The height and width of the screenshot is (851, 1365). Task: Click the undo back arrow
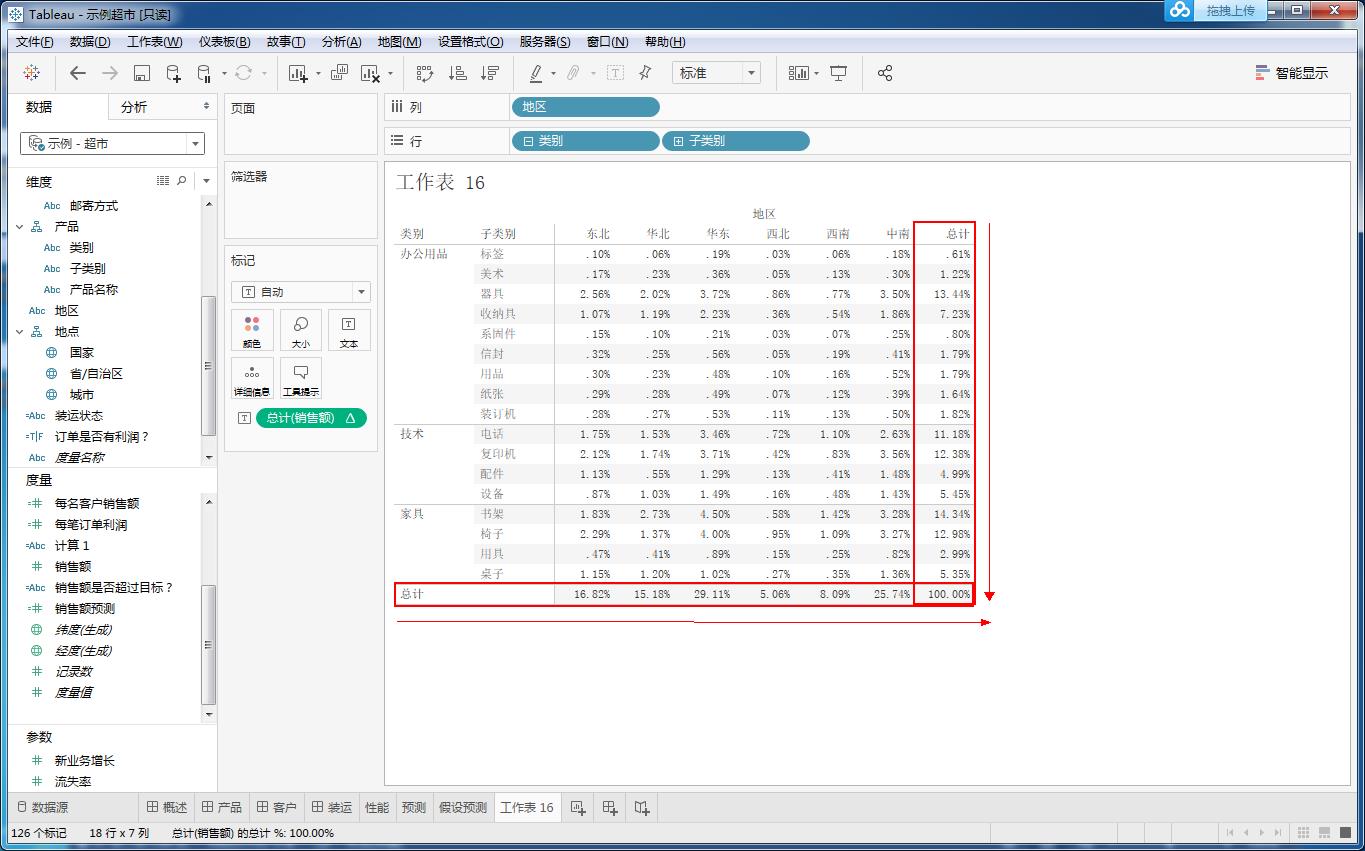[78, 73]
